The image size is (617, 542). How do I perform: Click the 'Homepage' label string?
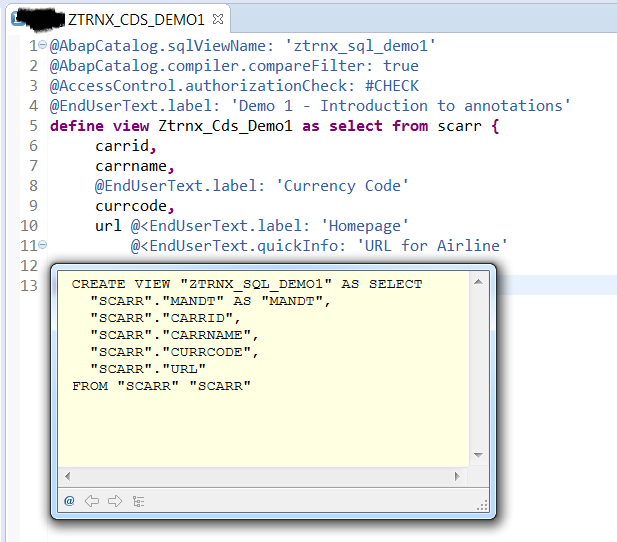(365, 226)
